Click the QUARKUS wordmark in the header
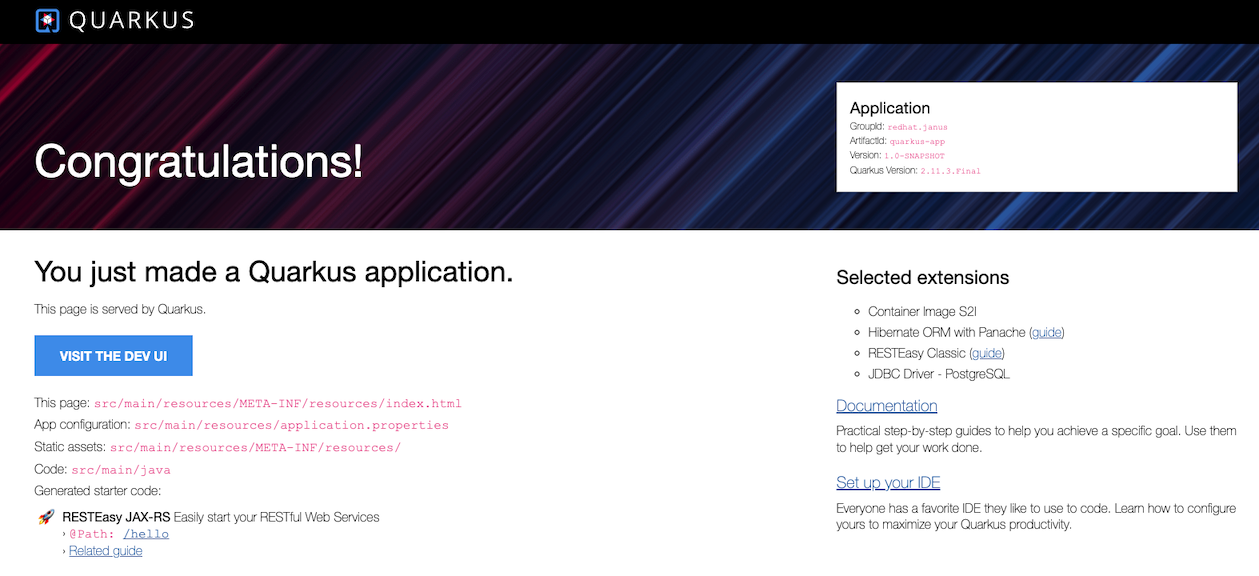Screen dimensions: 1259x576 click(x=131, y=21)
